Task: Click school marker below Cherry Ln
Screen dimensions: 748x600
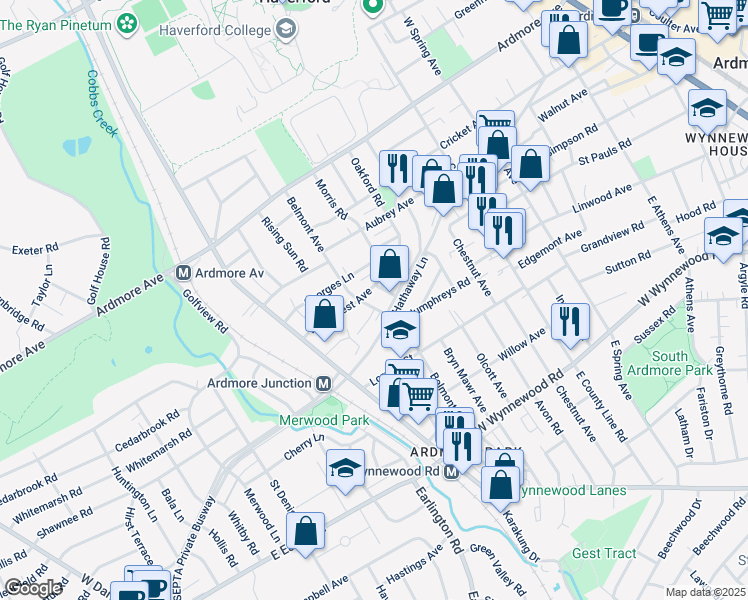Action: pyautogui.click(x=345, y=469)
